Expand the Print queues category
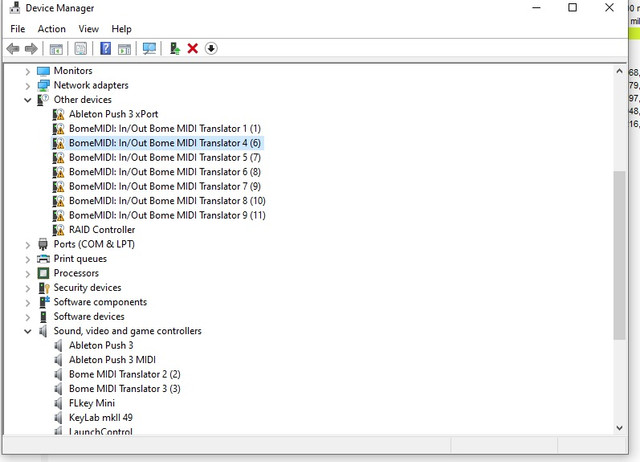 (x=27, y=260)
